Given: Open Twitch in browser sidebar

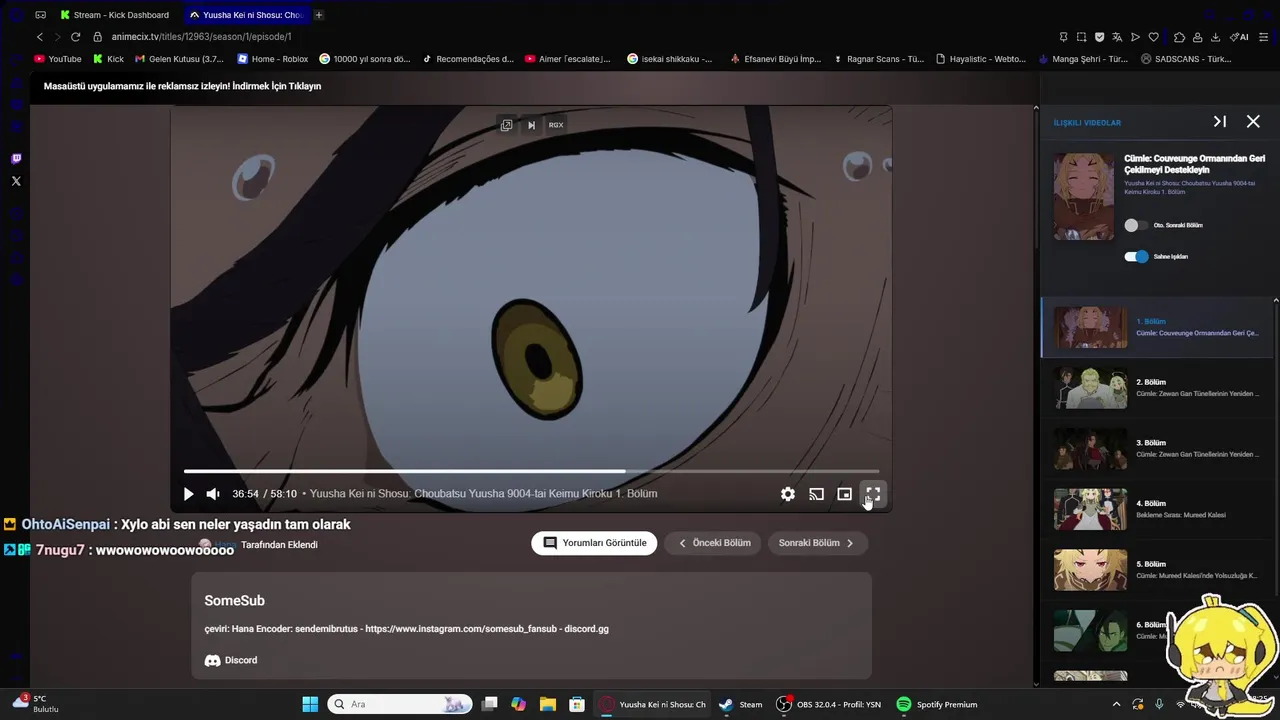Looking at the screenshot, I should [16, 159].
